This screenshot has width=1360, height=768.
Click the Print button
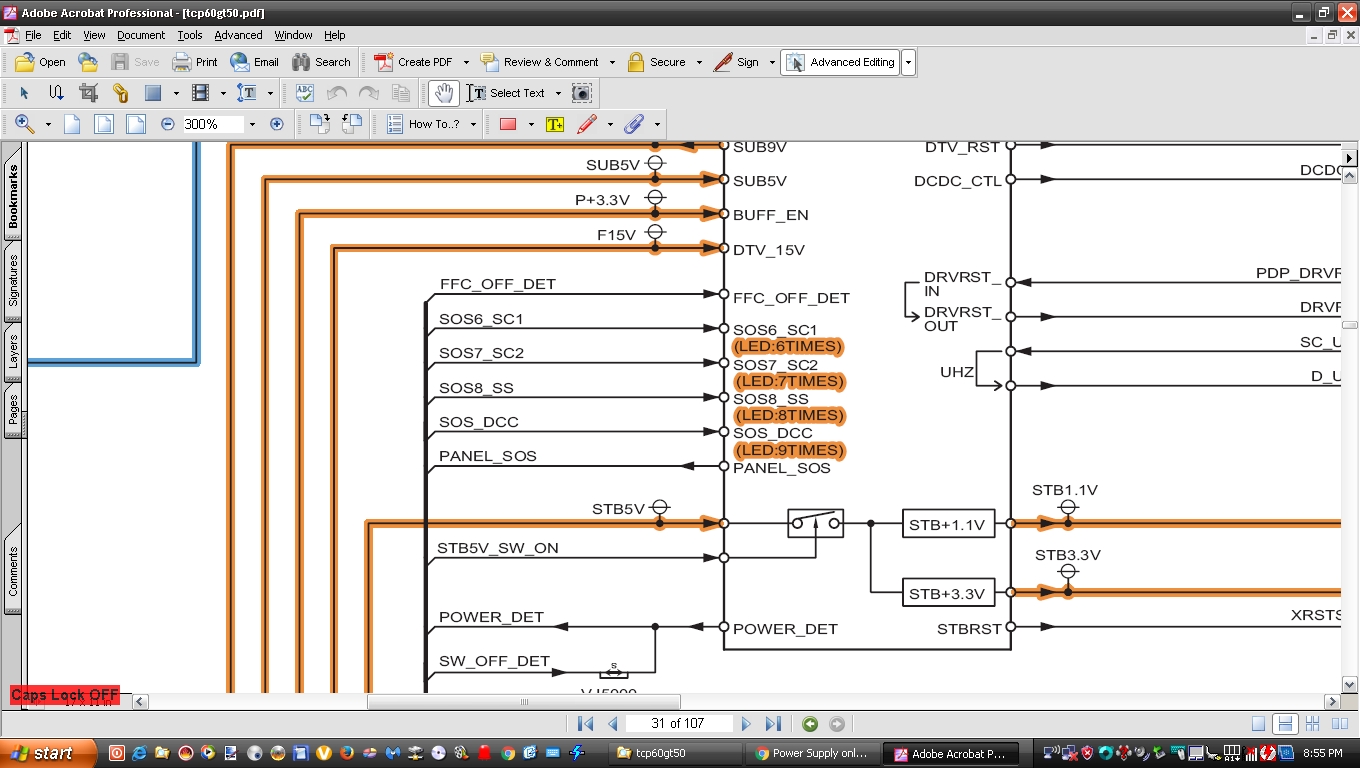click(195, 62)
